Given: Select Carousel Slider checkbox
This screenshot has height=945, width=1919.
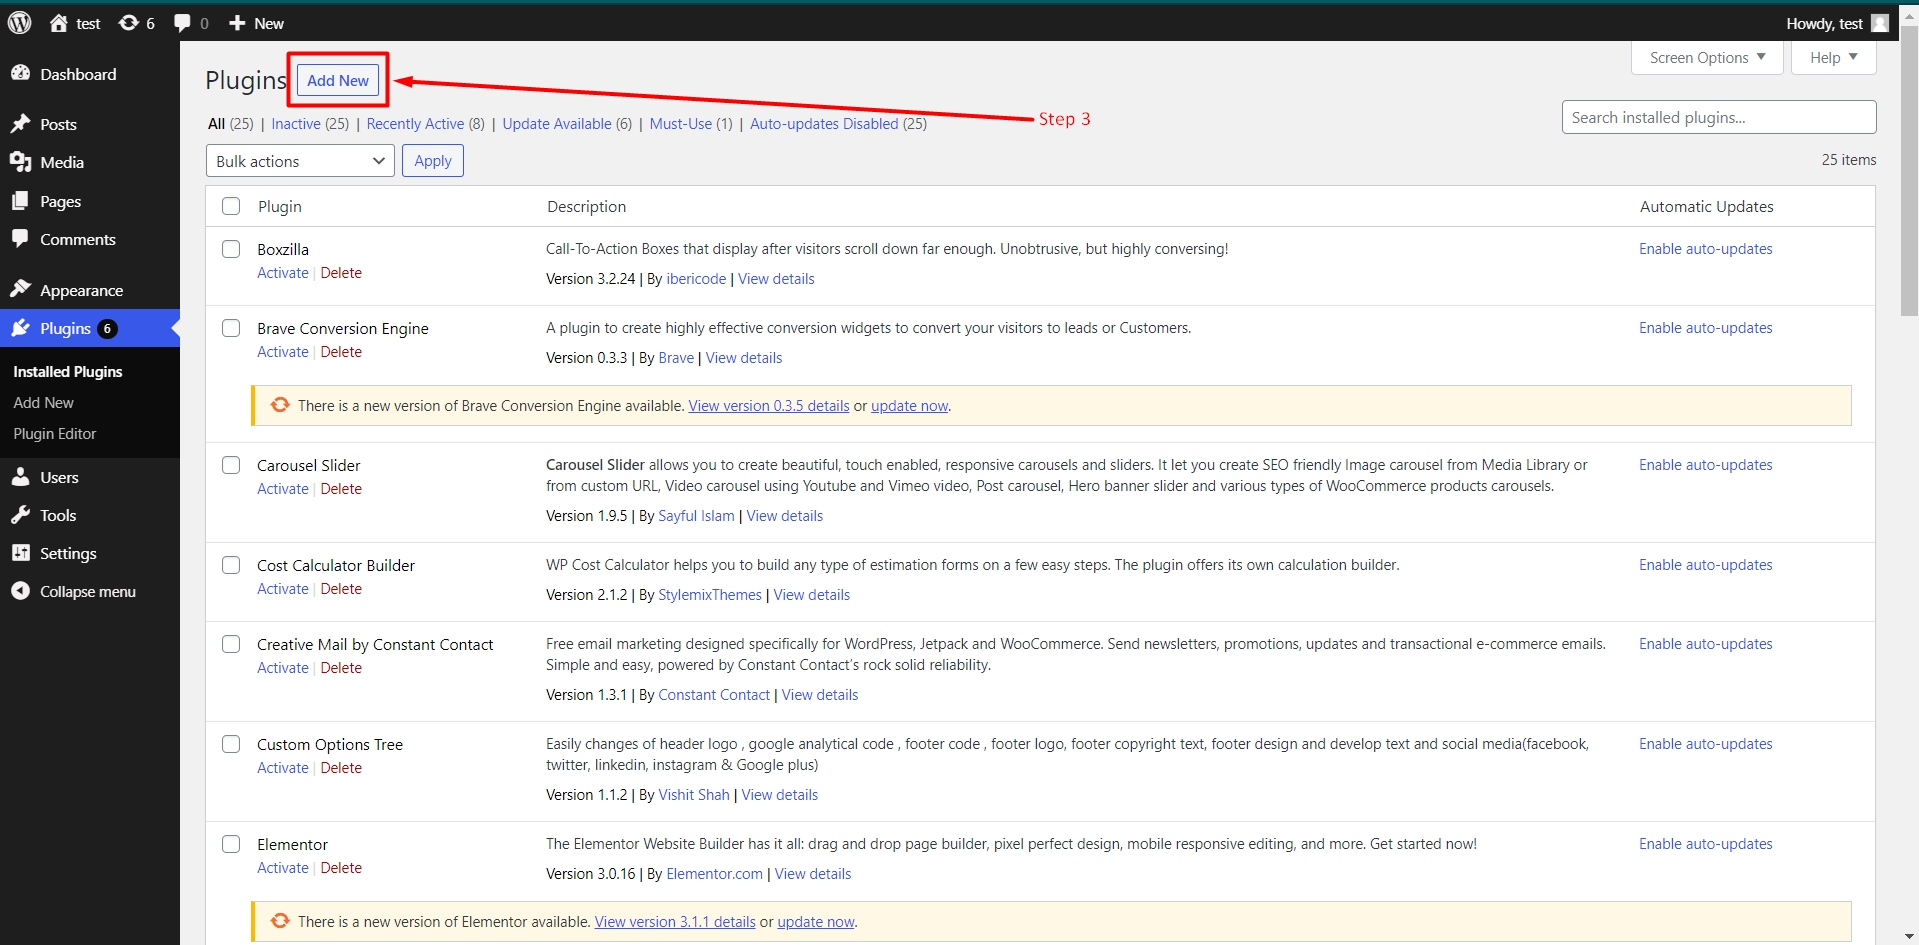Looking at the screenshot, I should (231, 465).
